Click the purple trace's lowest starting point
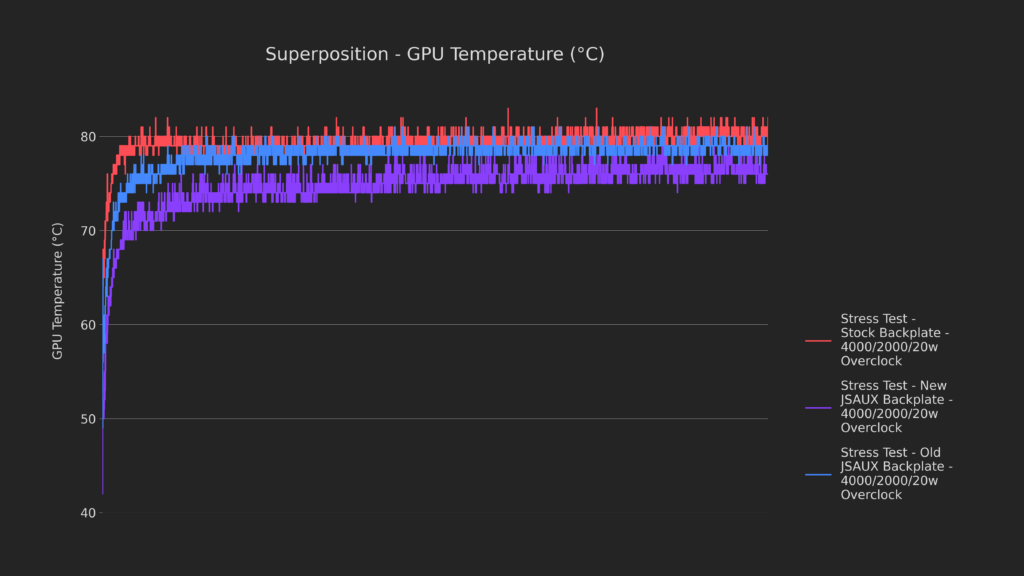The height and width of the screenshot is (576, 1024). pos(102,493)
